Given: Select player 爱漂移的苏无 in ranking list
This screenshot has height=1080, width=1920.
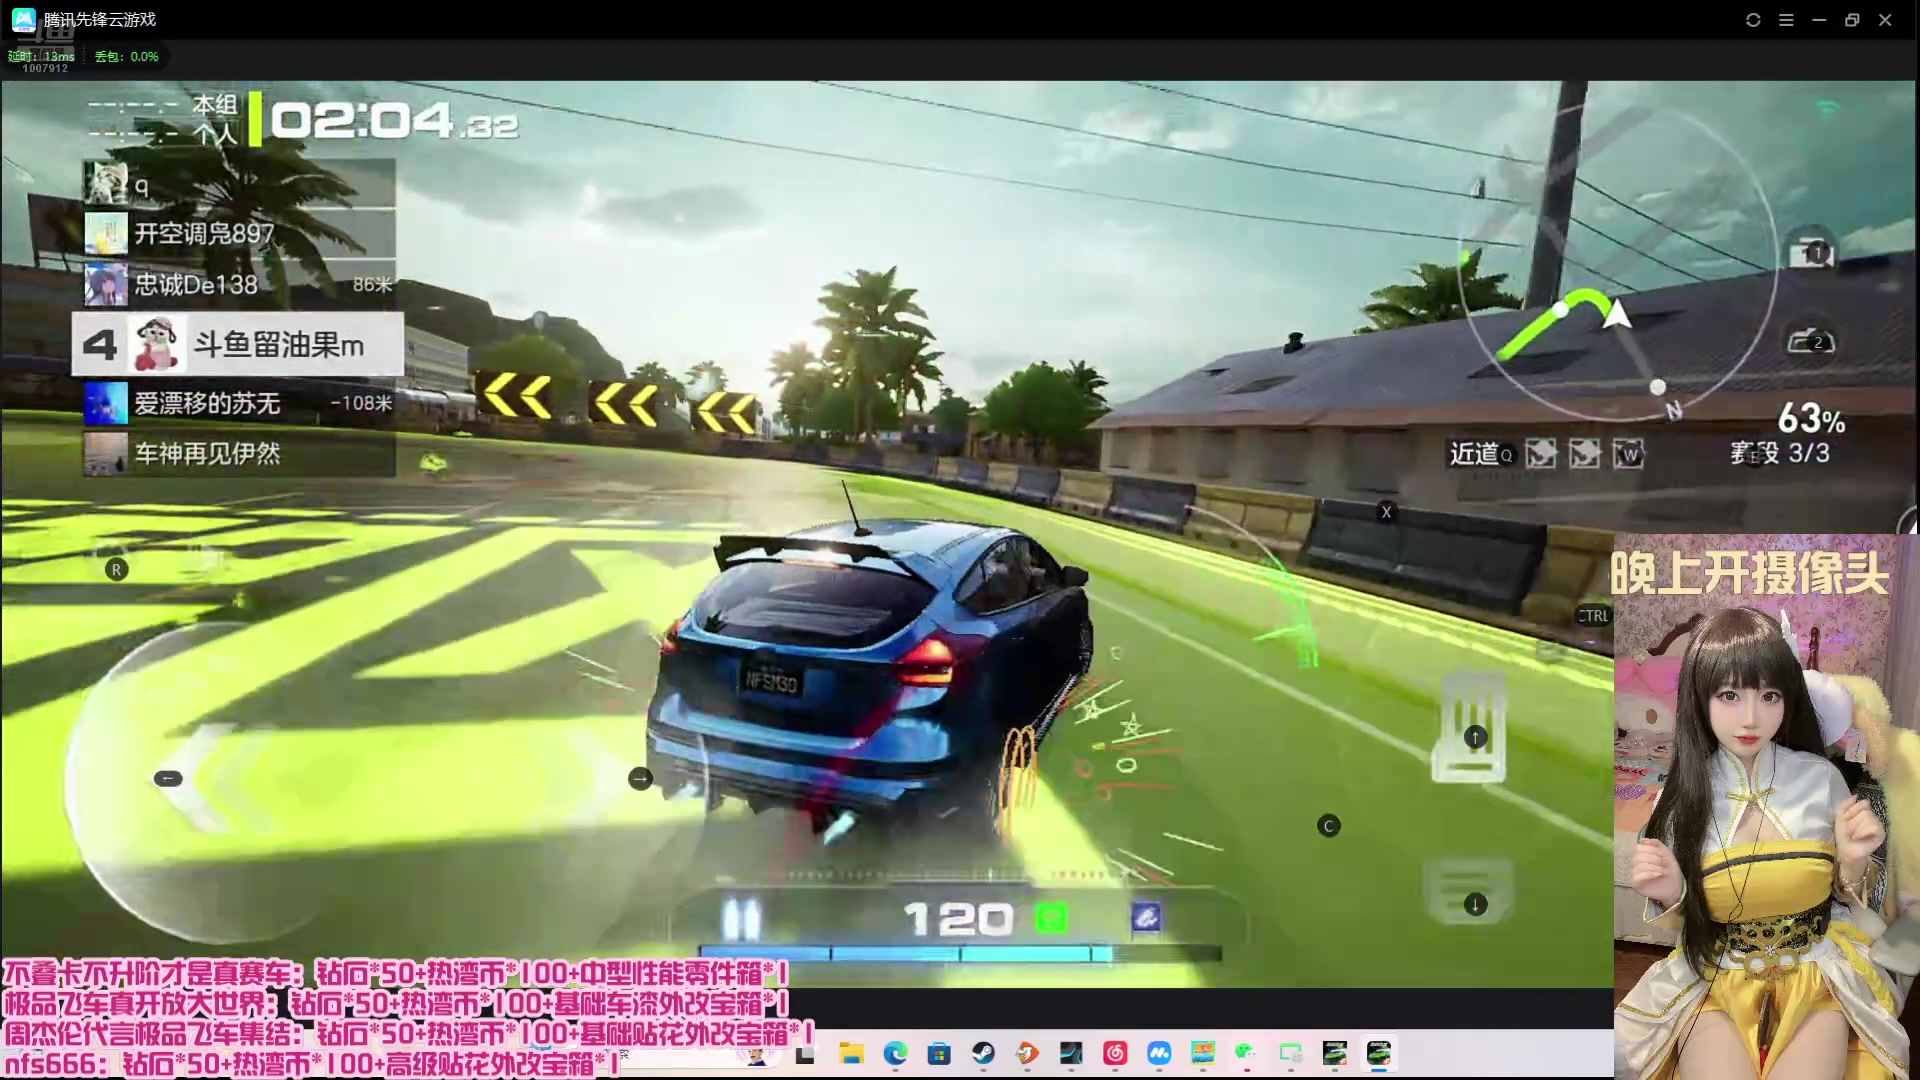Looking at the screenshot, I should pos(239,403).
